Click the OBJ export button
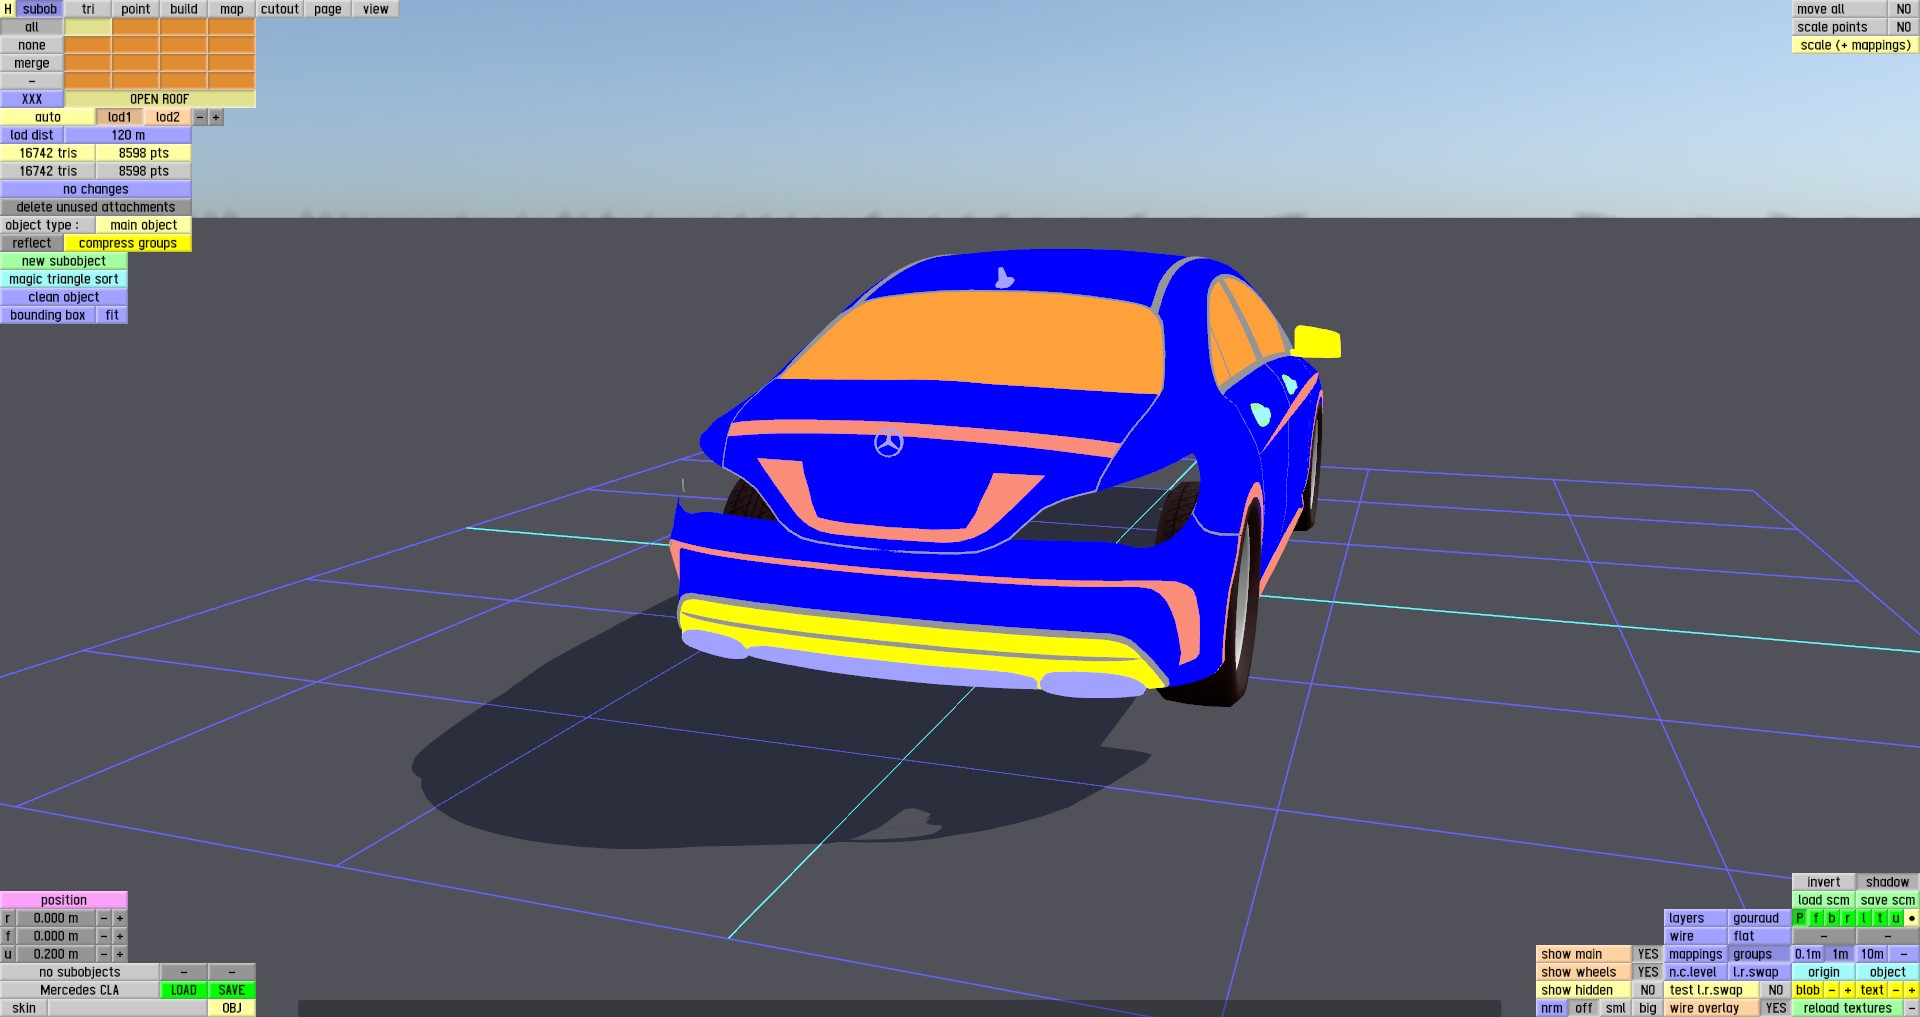Image resolution: width=1920 pixels, height=1017 pixels. pos(232,1008)
